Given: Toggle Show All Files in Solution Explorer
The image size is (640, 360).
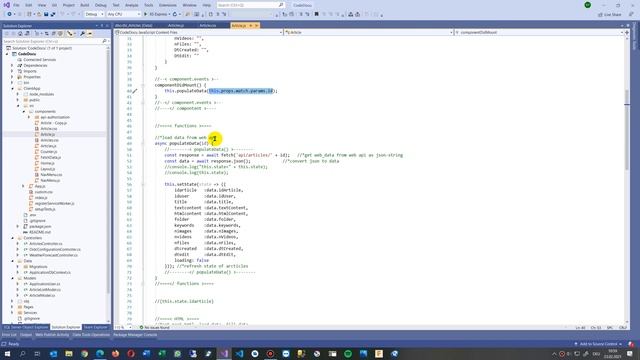Looking at the screenshot, I should click(60, 33).
